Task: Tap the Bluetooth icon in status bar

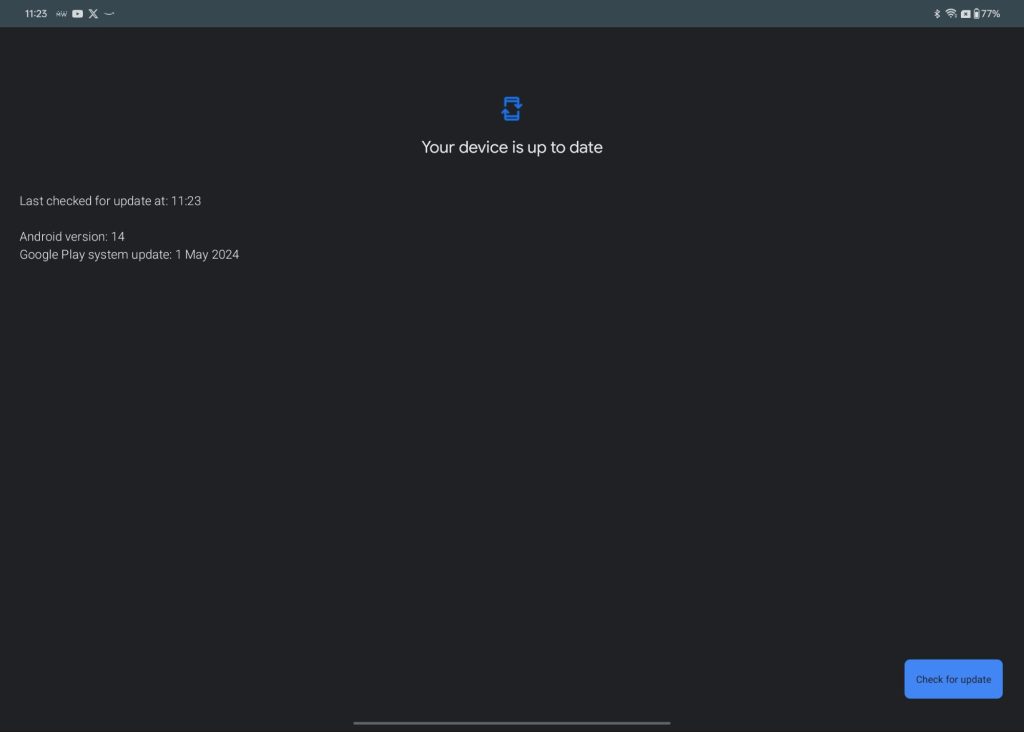Action: coord(937,14)
